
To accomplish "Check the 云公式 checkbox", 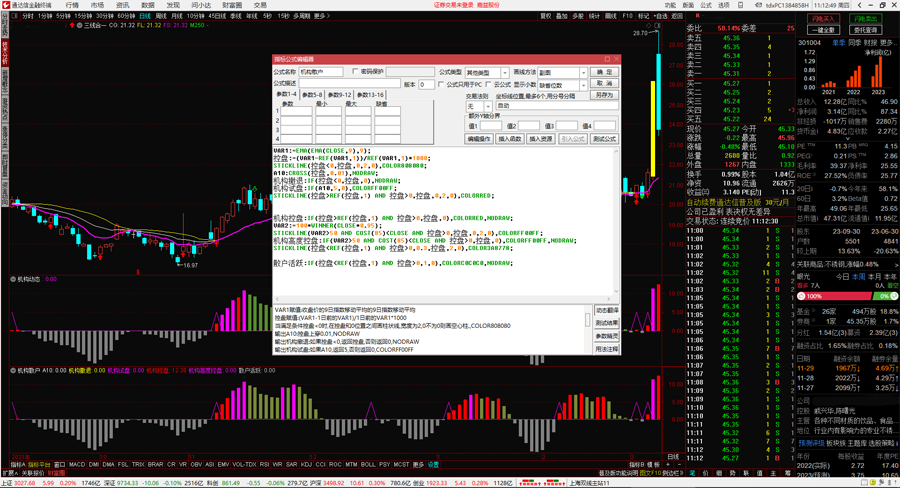I will point(489,85).
